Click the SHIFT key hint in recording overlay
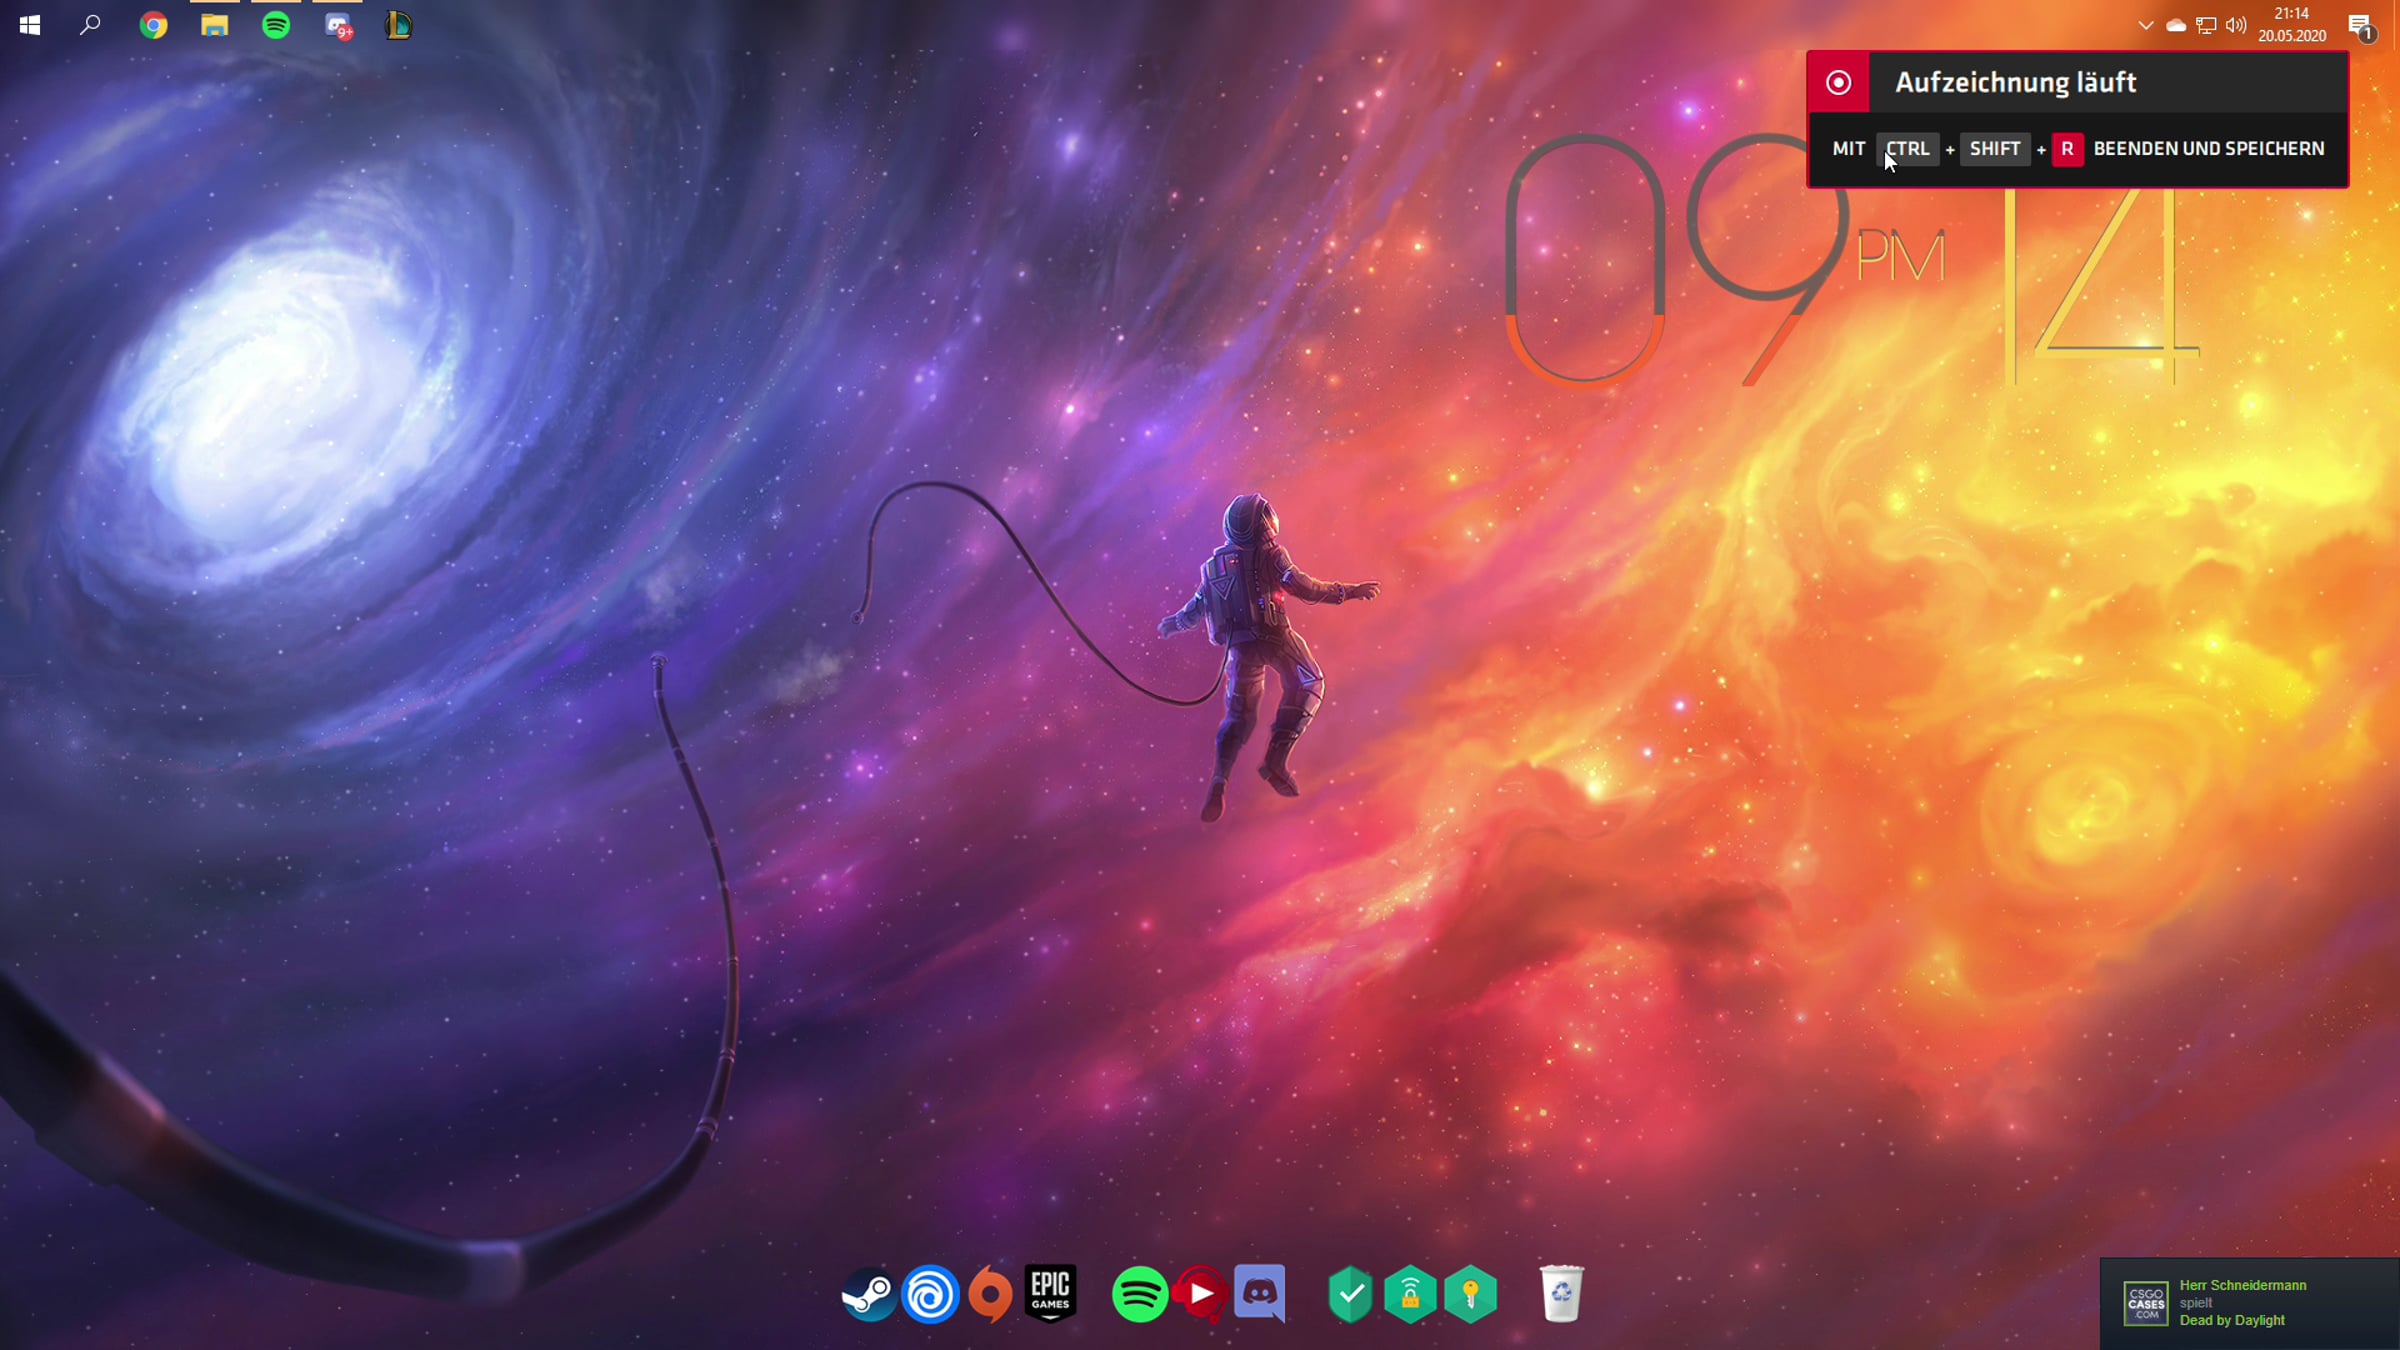 1995,149
